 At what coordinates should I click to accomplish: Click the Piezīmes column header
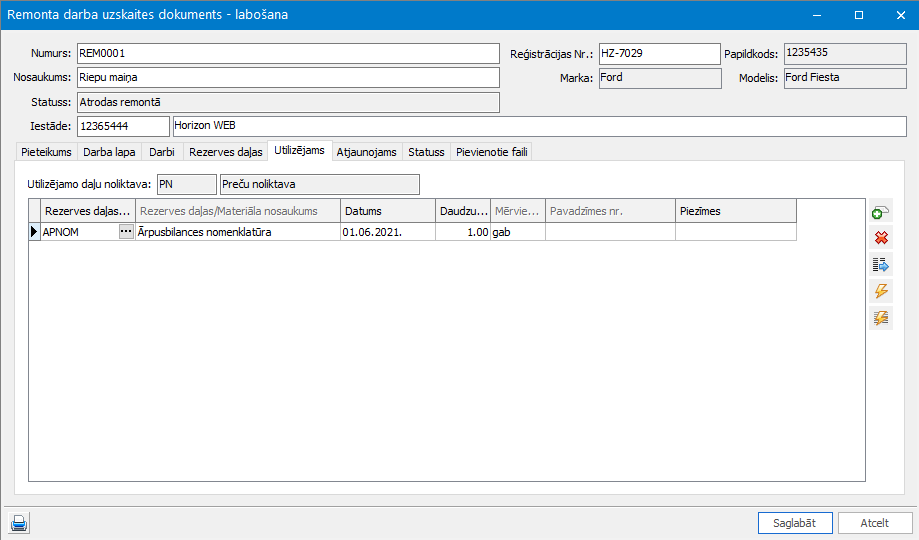[736, 211]
